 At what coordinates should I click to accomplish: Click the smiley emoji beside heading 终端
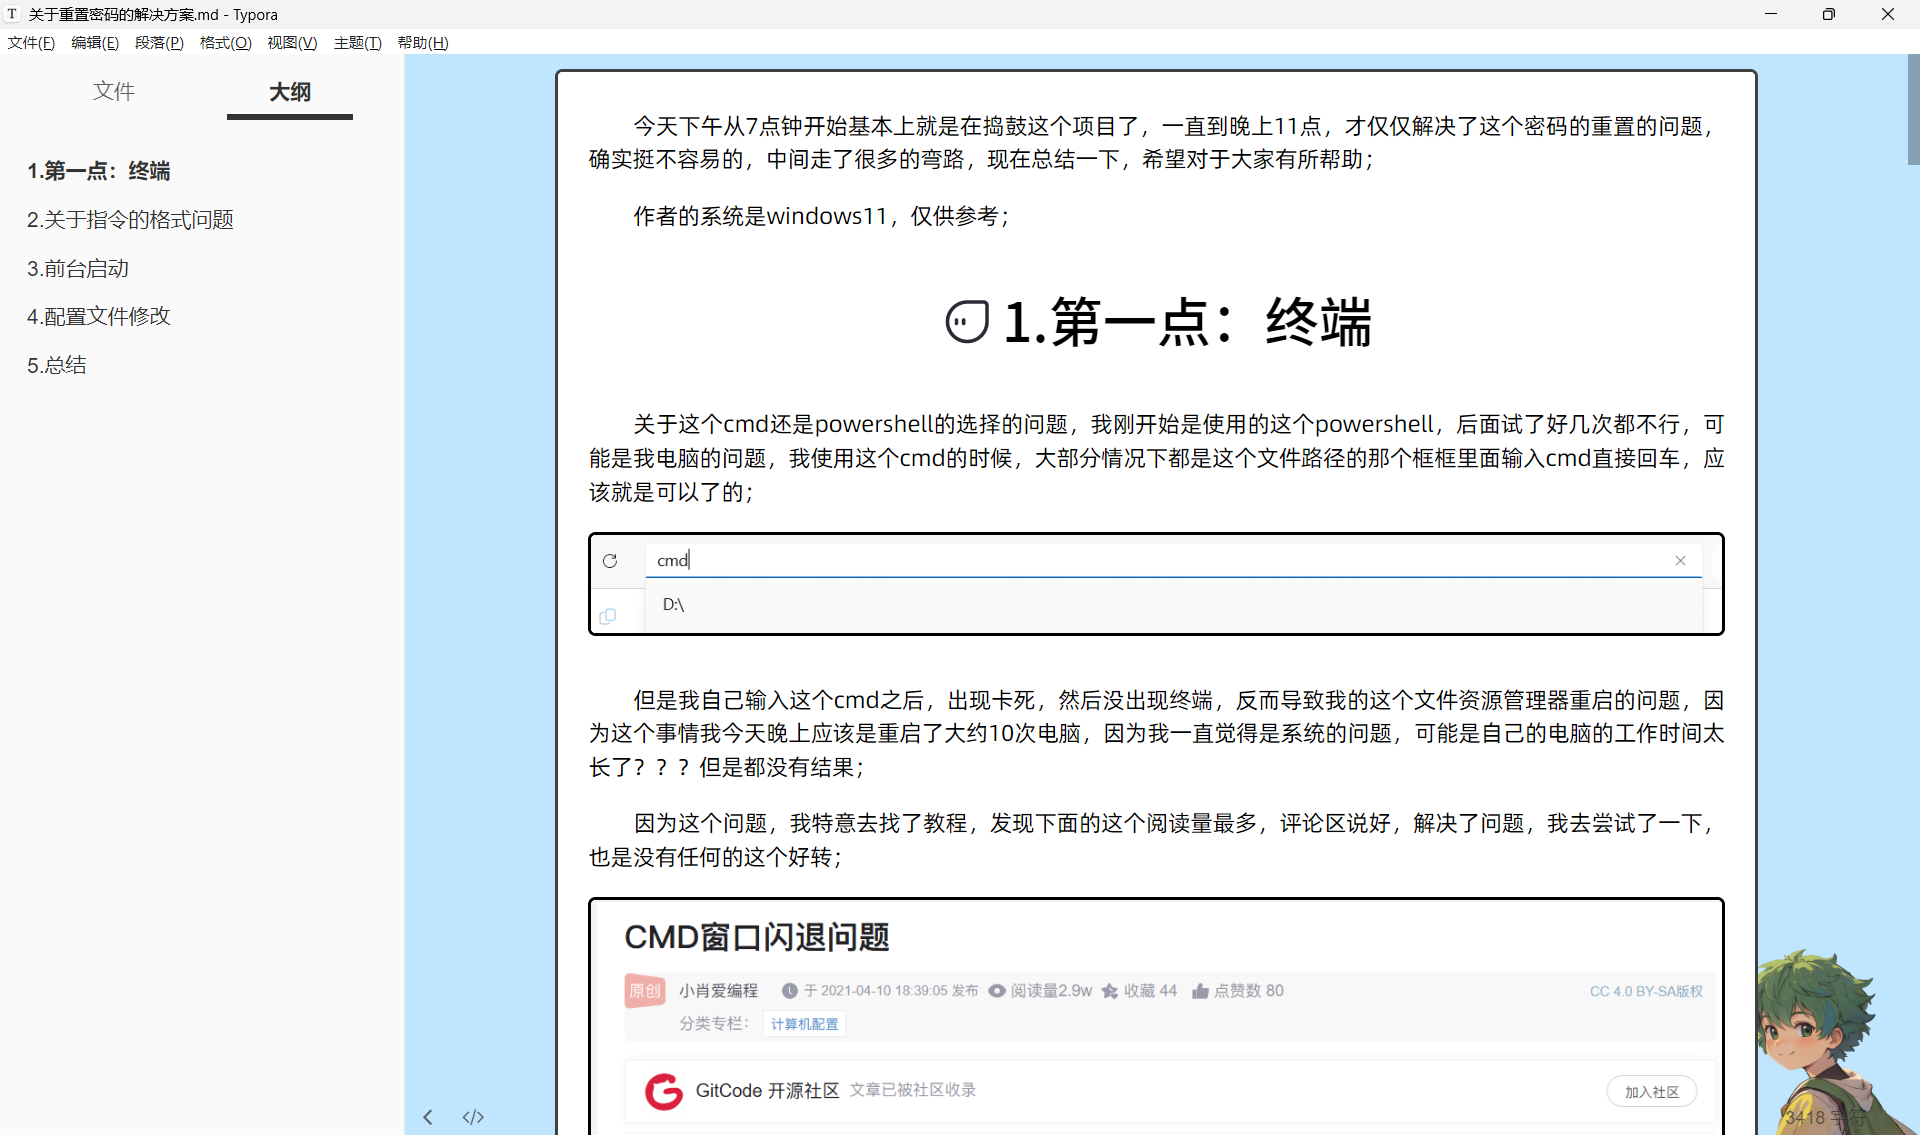[x=966, y=321]
